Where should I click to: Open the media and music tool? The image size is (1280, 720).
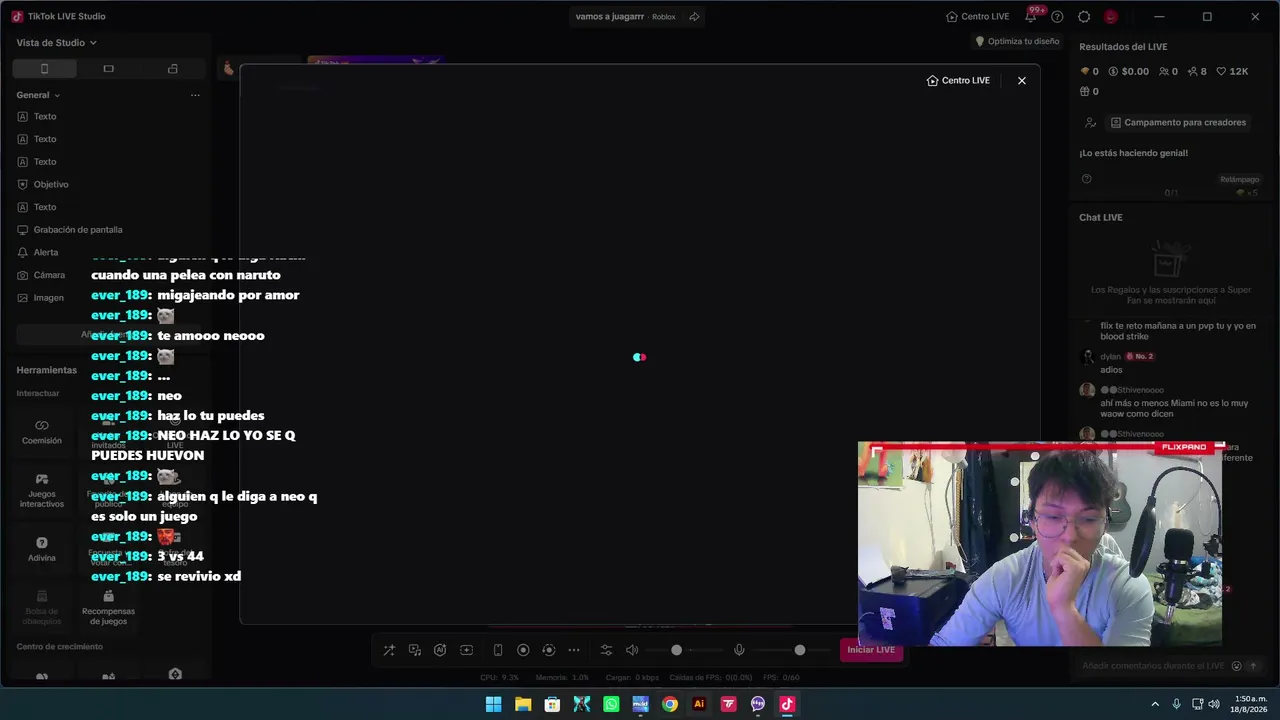tap(415, 650)
